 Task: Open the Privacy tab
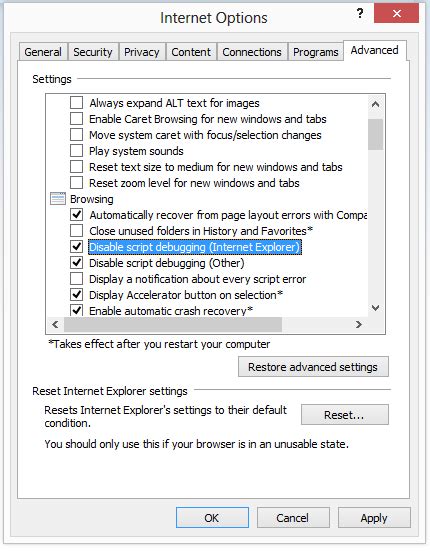142,52
